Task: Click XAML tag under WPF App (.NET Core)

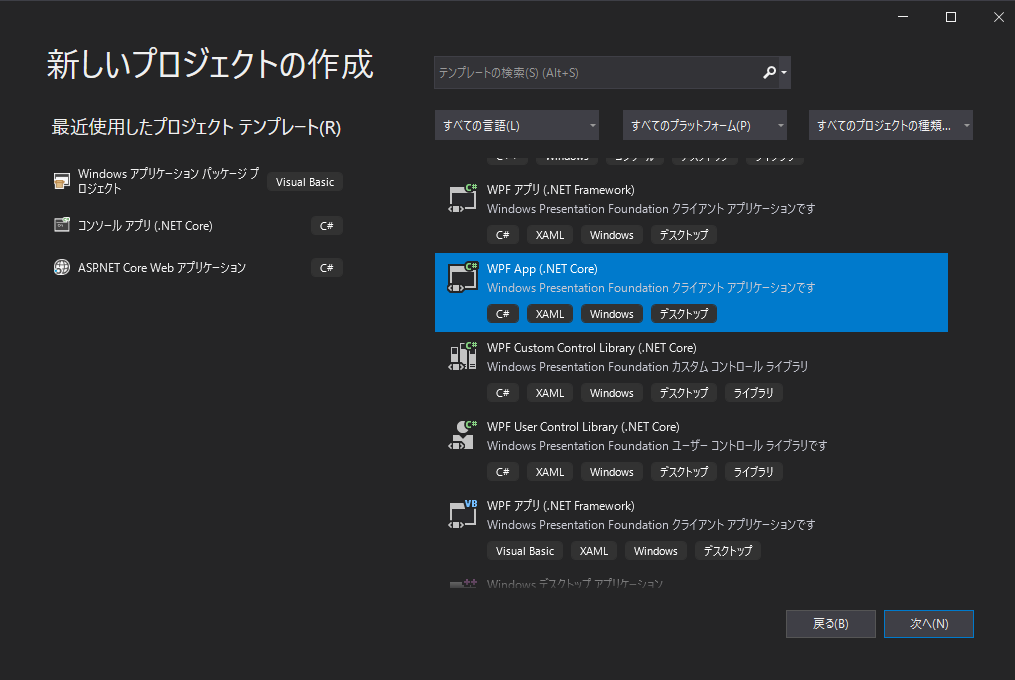Action: [550, 314]
